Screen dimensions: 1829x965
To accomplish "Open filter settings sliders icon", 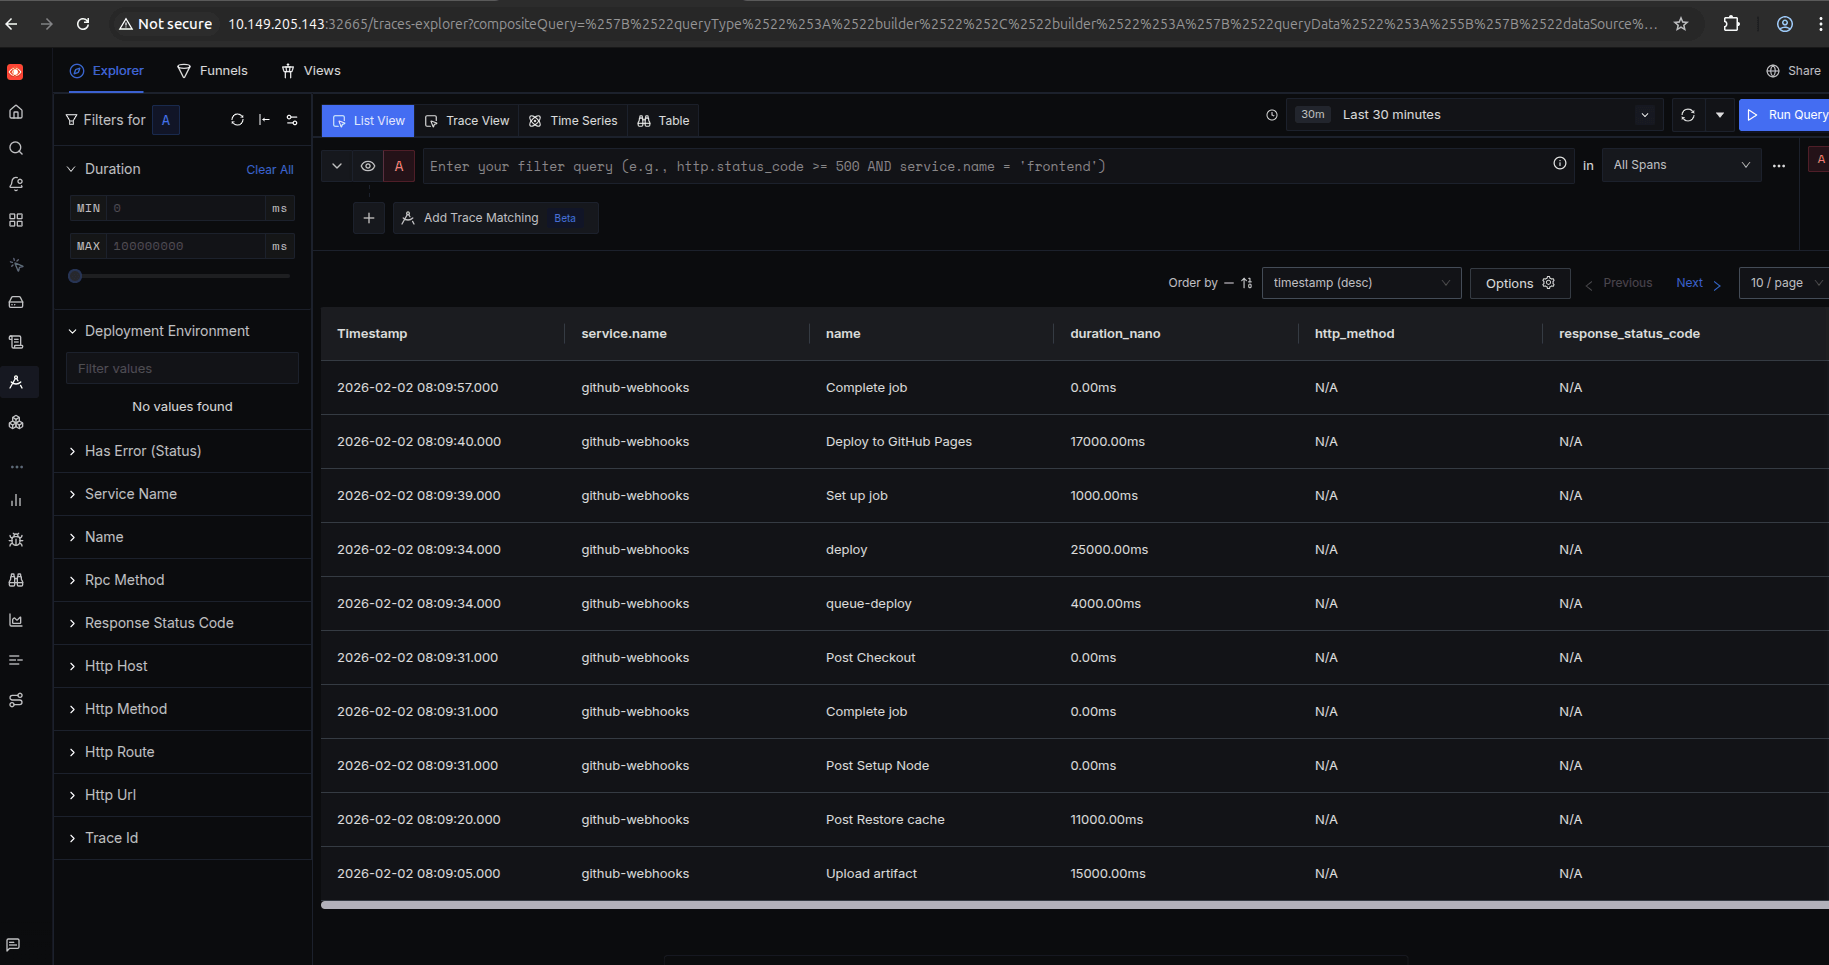I will tap(292, 120).
